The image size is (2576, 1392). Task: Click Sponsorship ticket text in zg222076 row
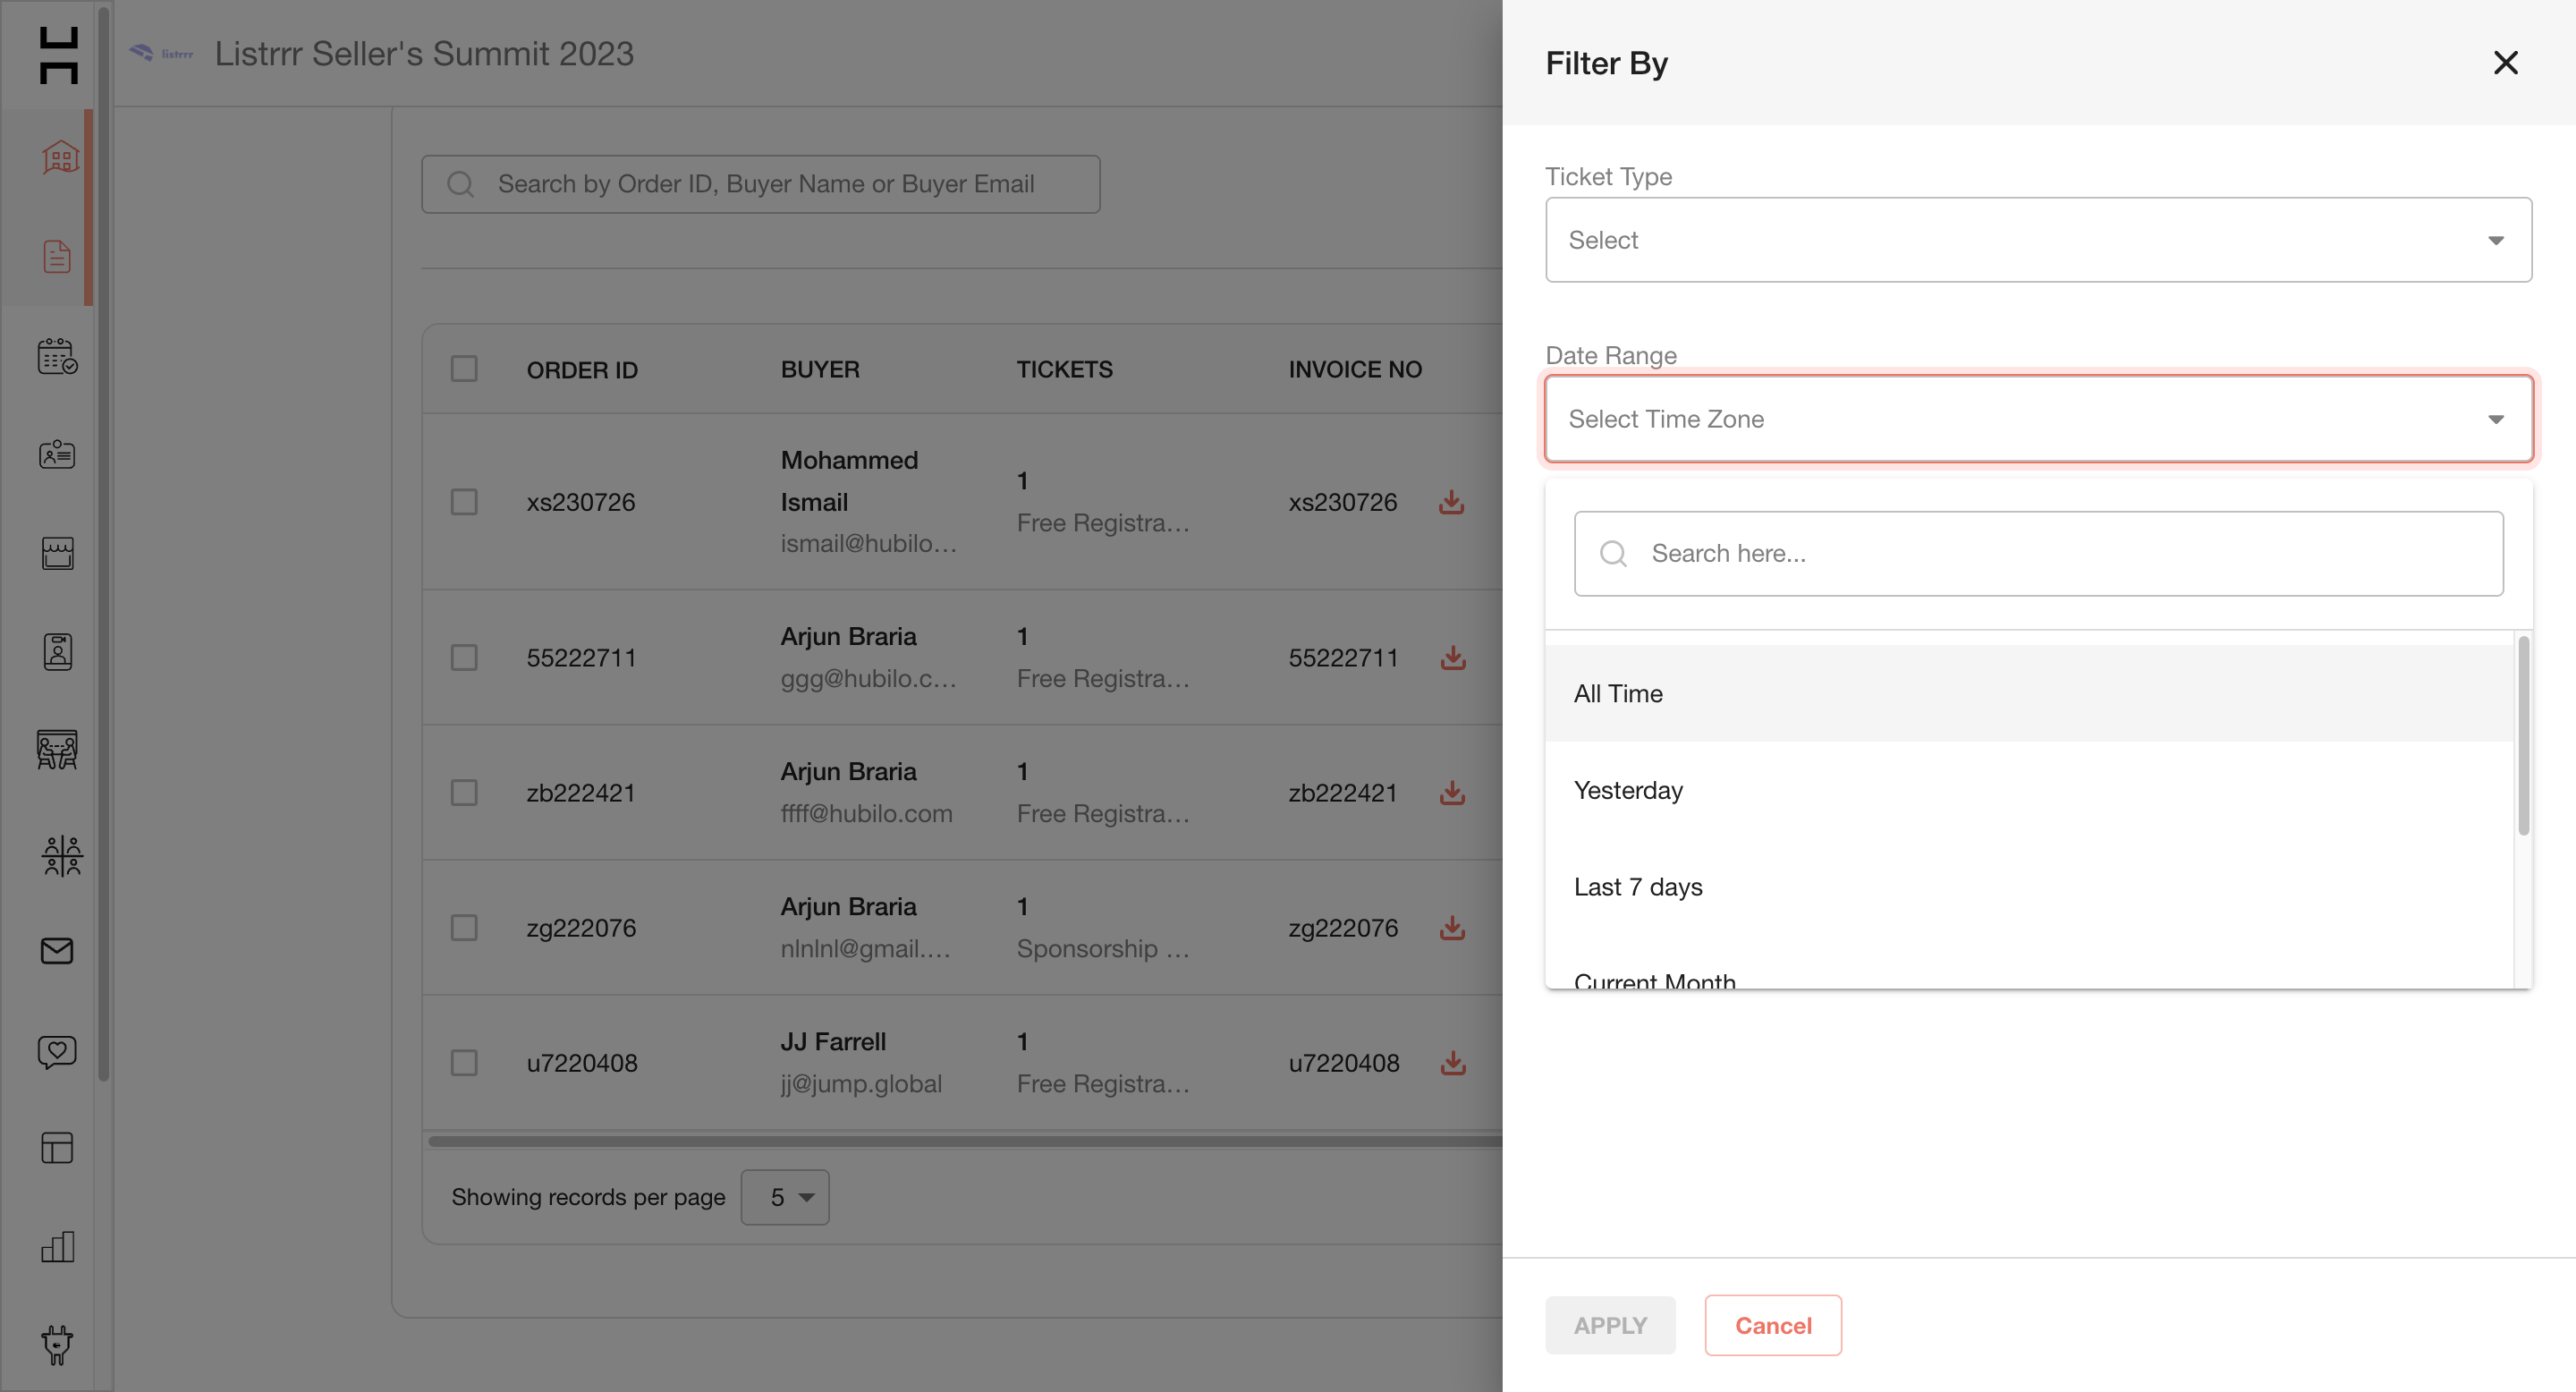click(x=1103, y=949)
